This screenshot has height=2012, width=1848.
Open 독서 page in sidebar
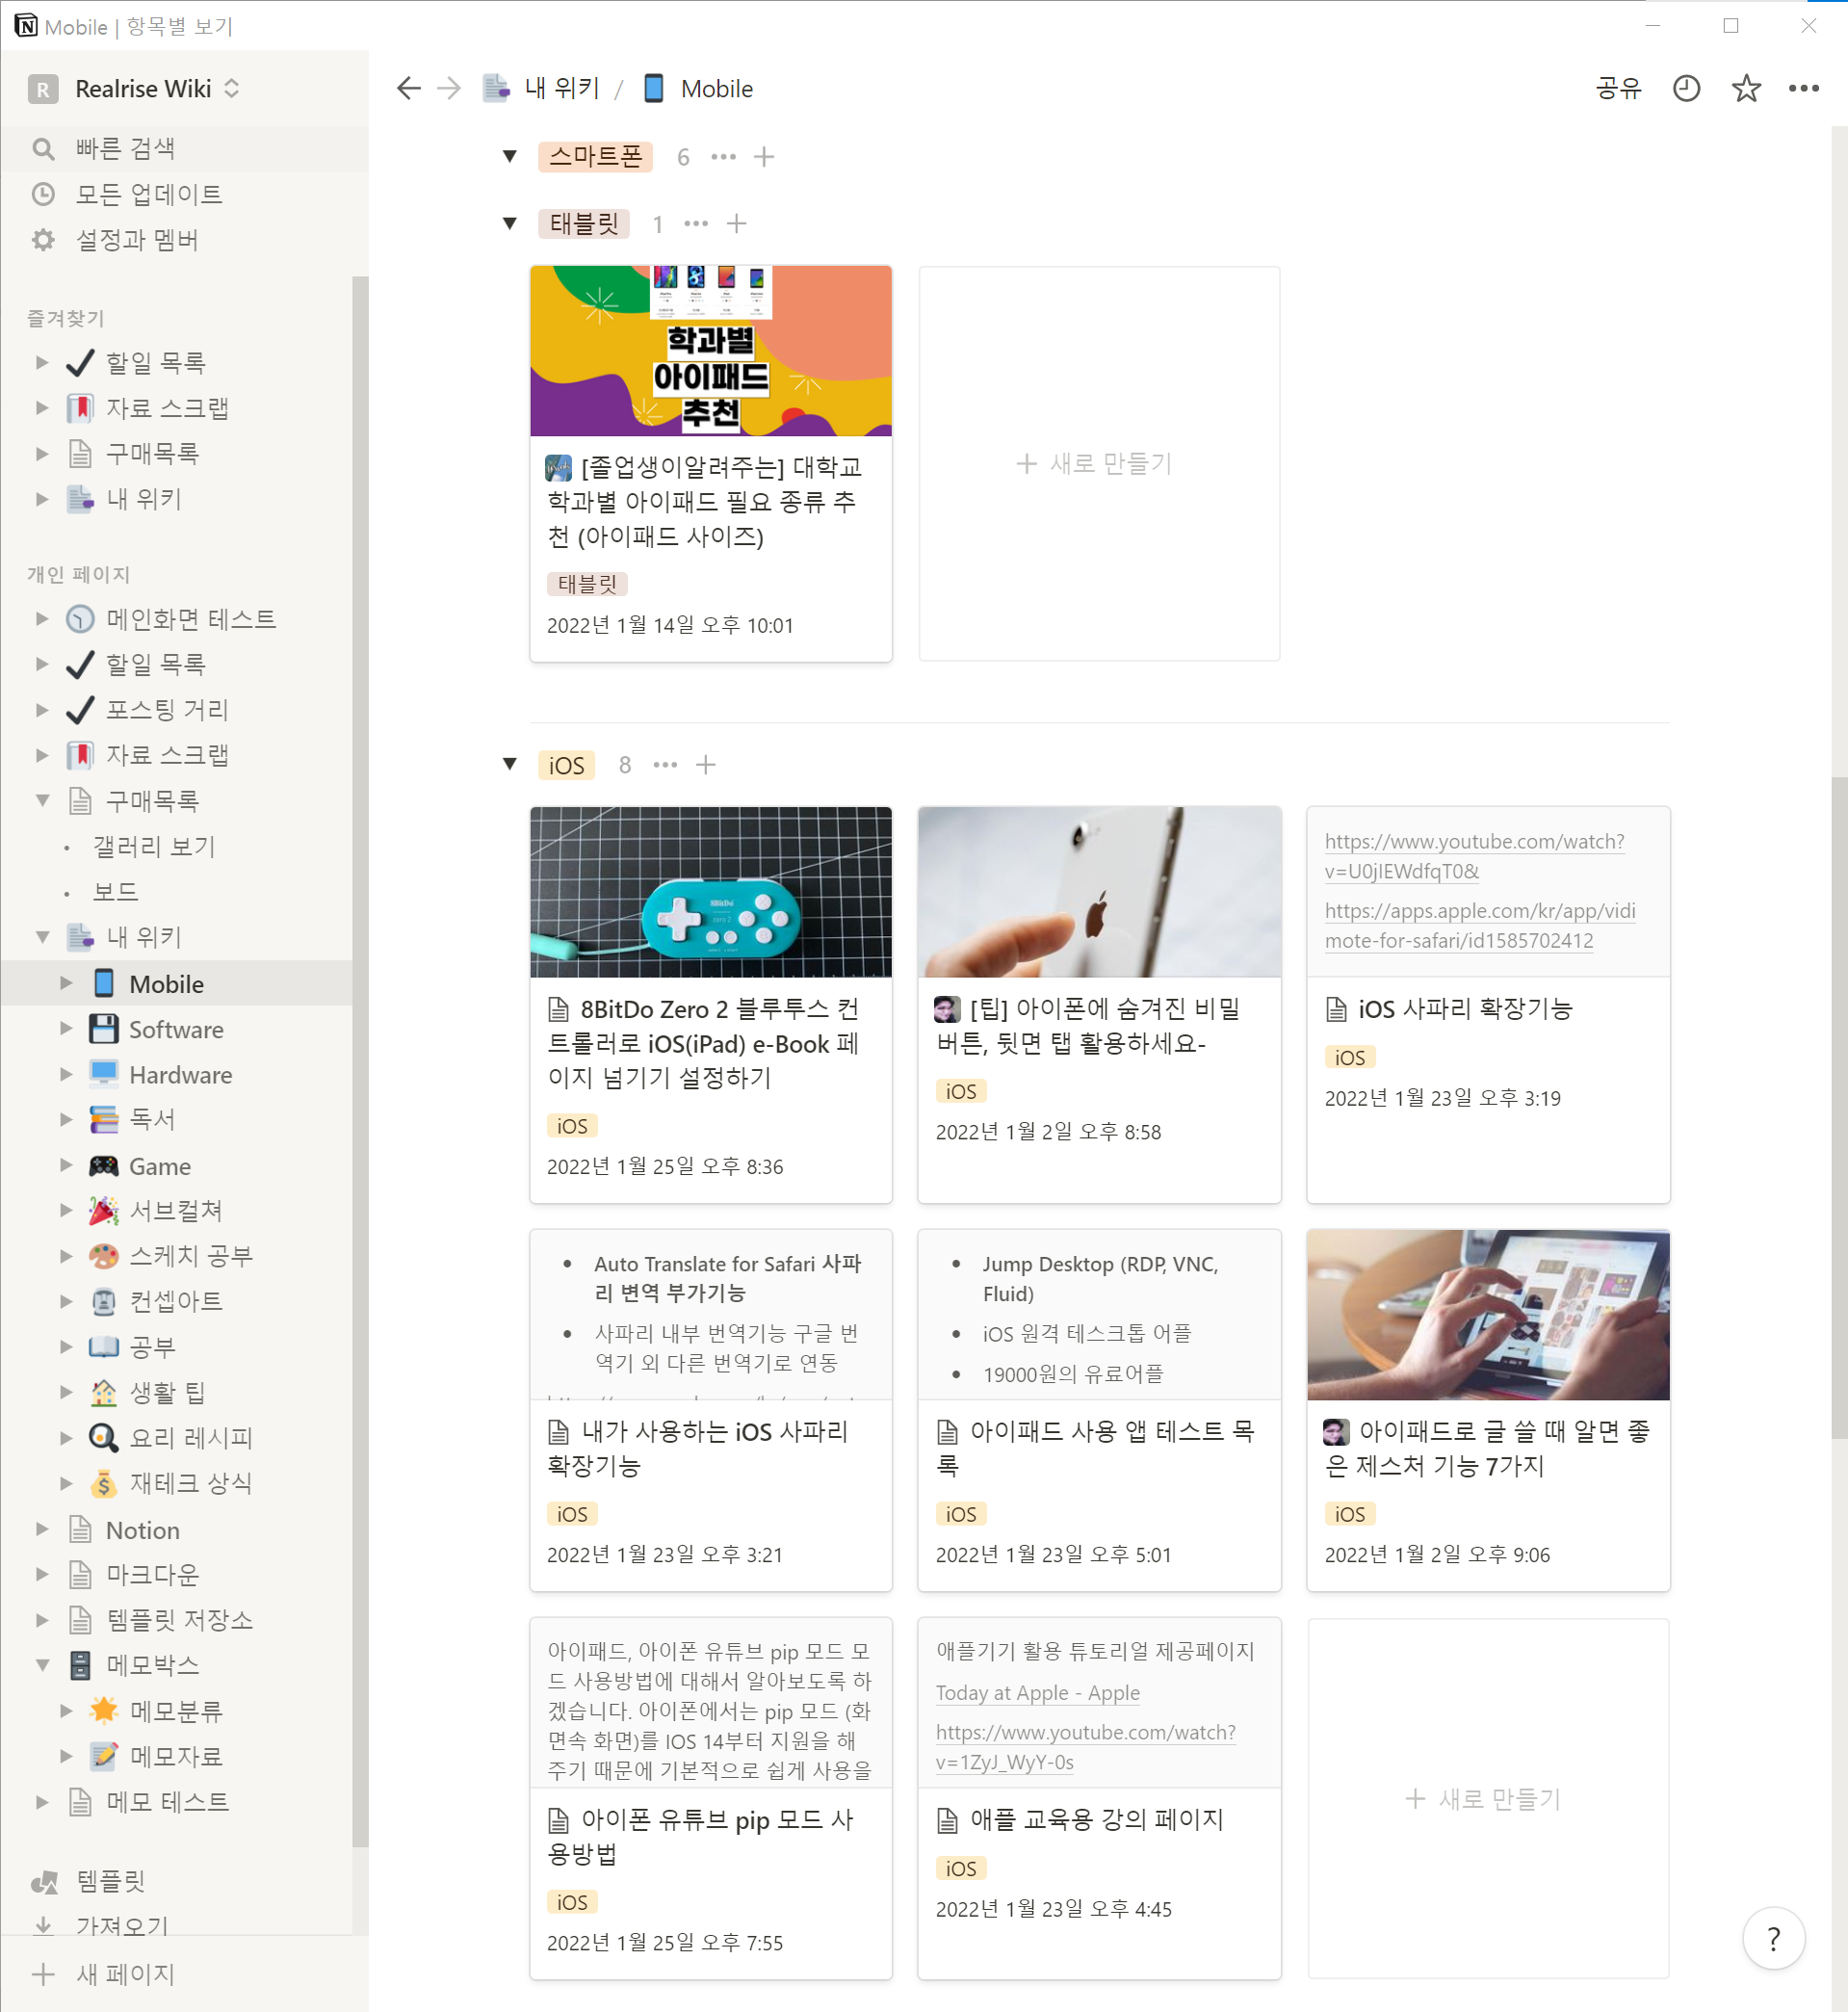(176, 1120)
